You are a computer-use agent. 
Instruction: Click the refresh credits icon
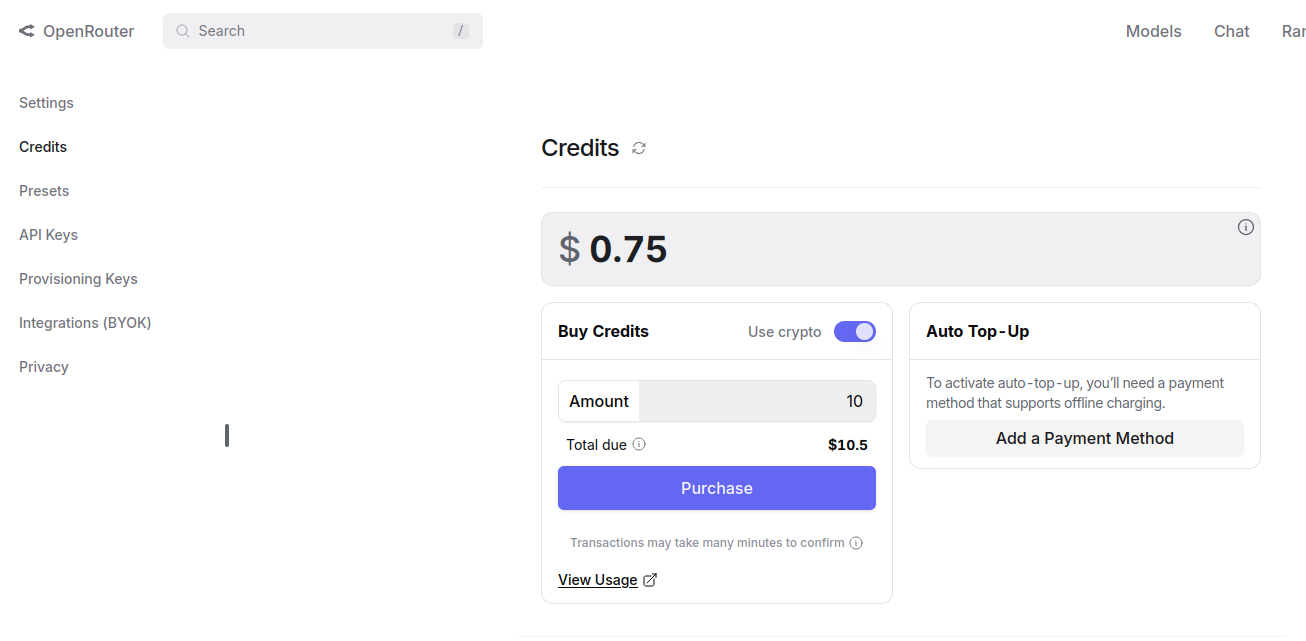[x=639, y=148]
